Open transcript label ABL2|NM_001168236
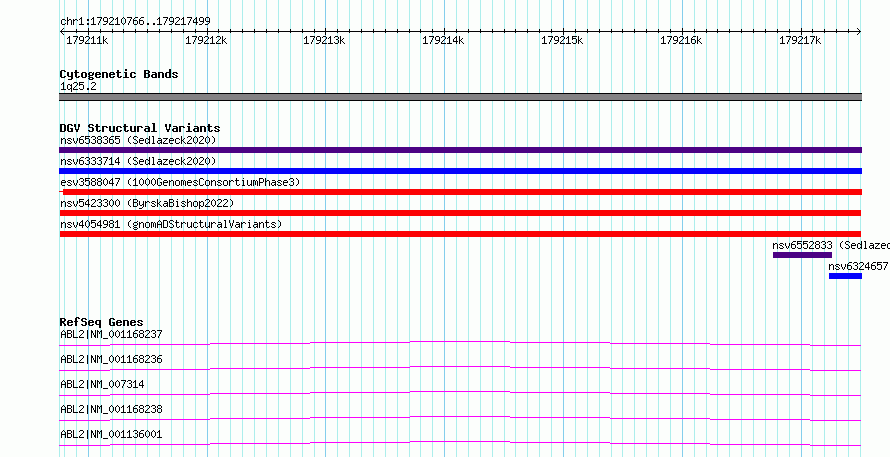890x457 pixels. pyautogui.click(x=111, y=359)
